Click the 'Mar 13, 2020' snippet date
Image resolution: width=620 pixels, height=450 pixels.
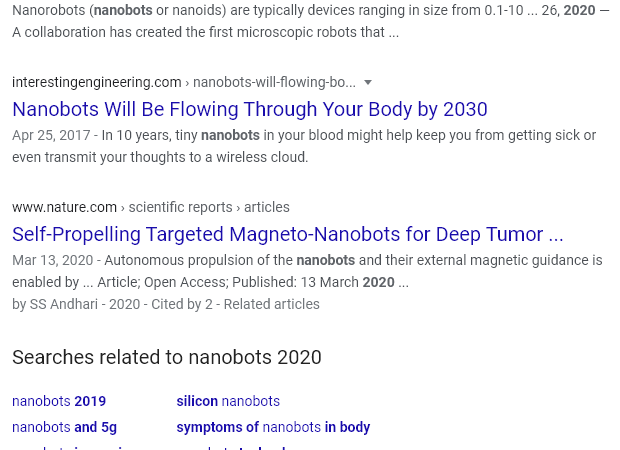[53, 260]
